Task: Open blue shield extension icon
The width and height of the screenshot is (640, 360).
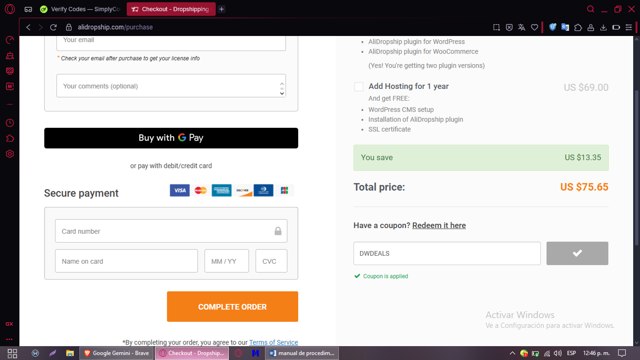Action: [552, 27]
